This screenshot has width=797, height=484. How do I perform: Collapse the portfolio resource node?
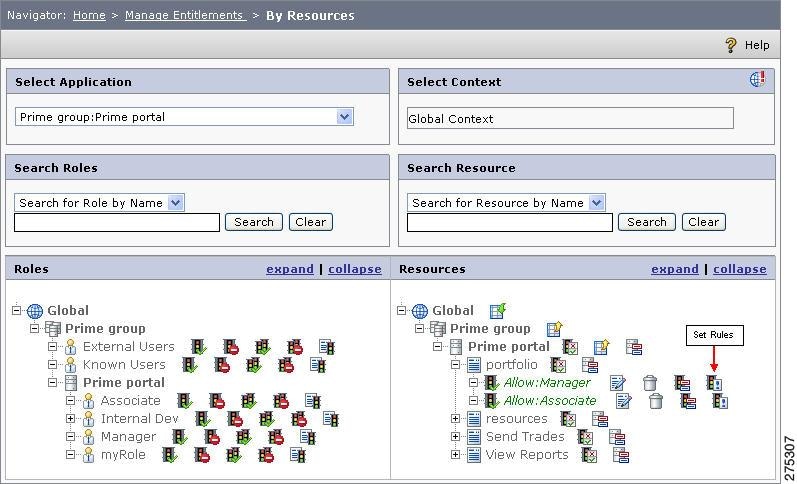click(455, 365)
